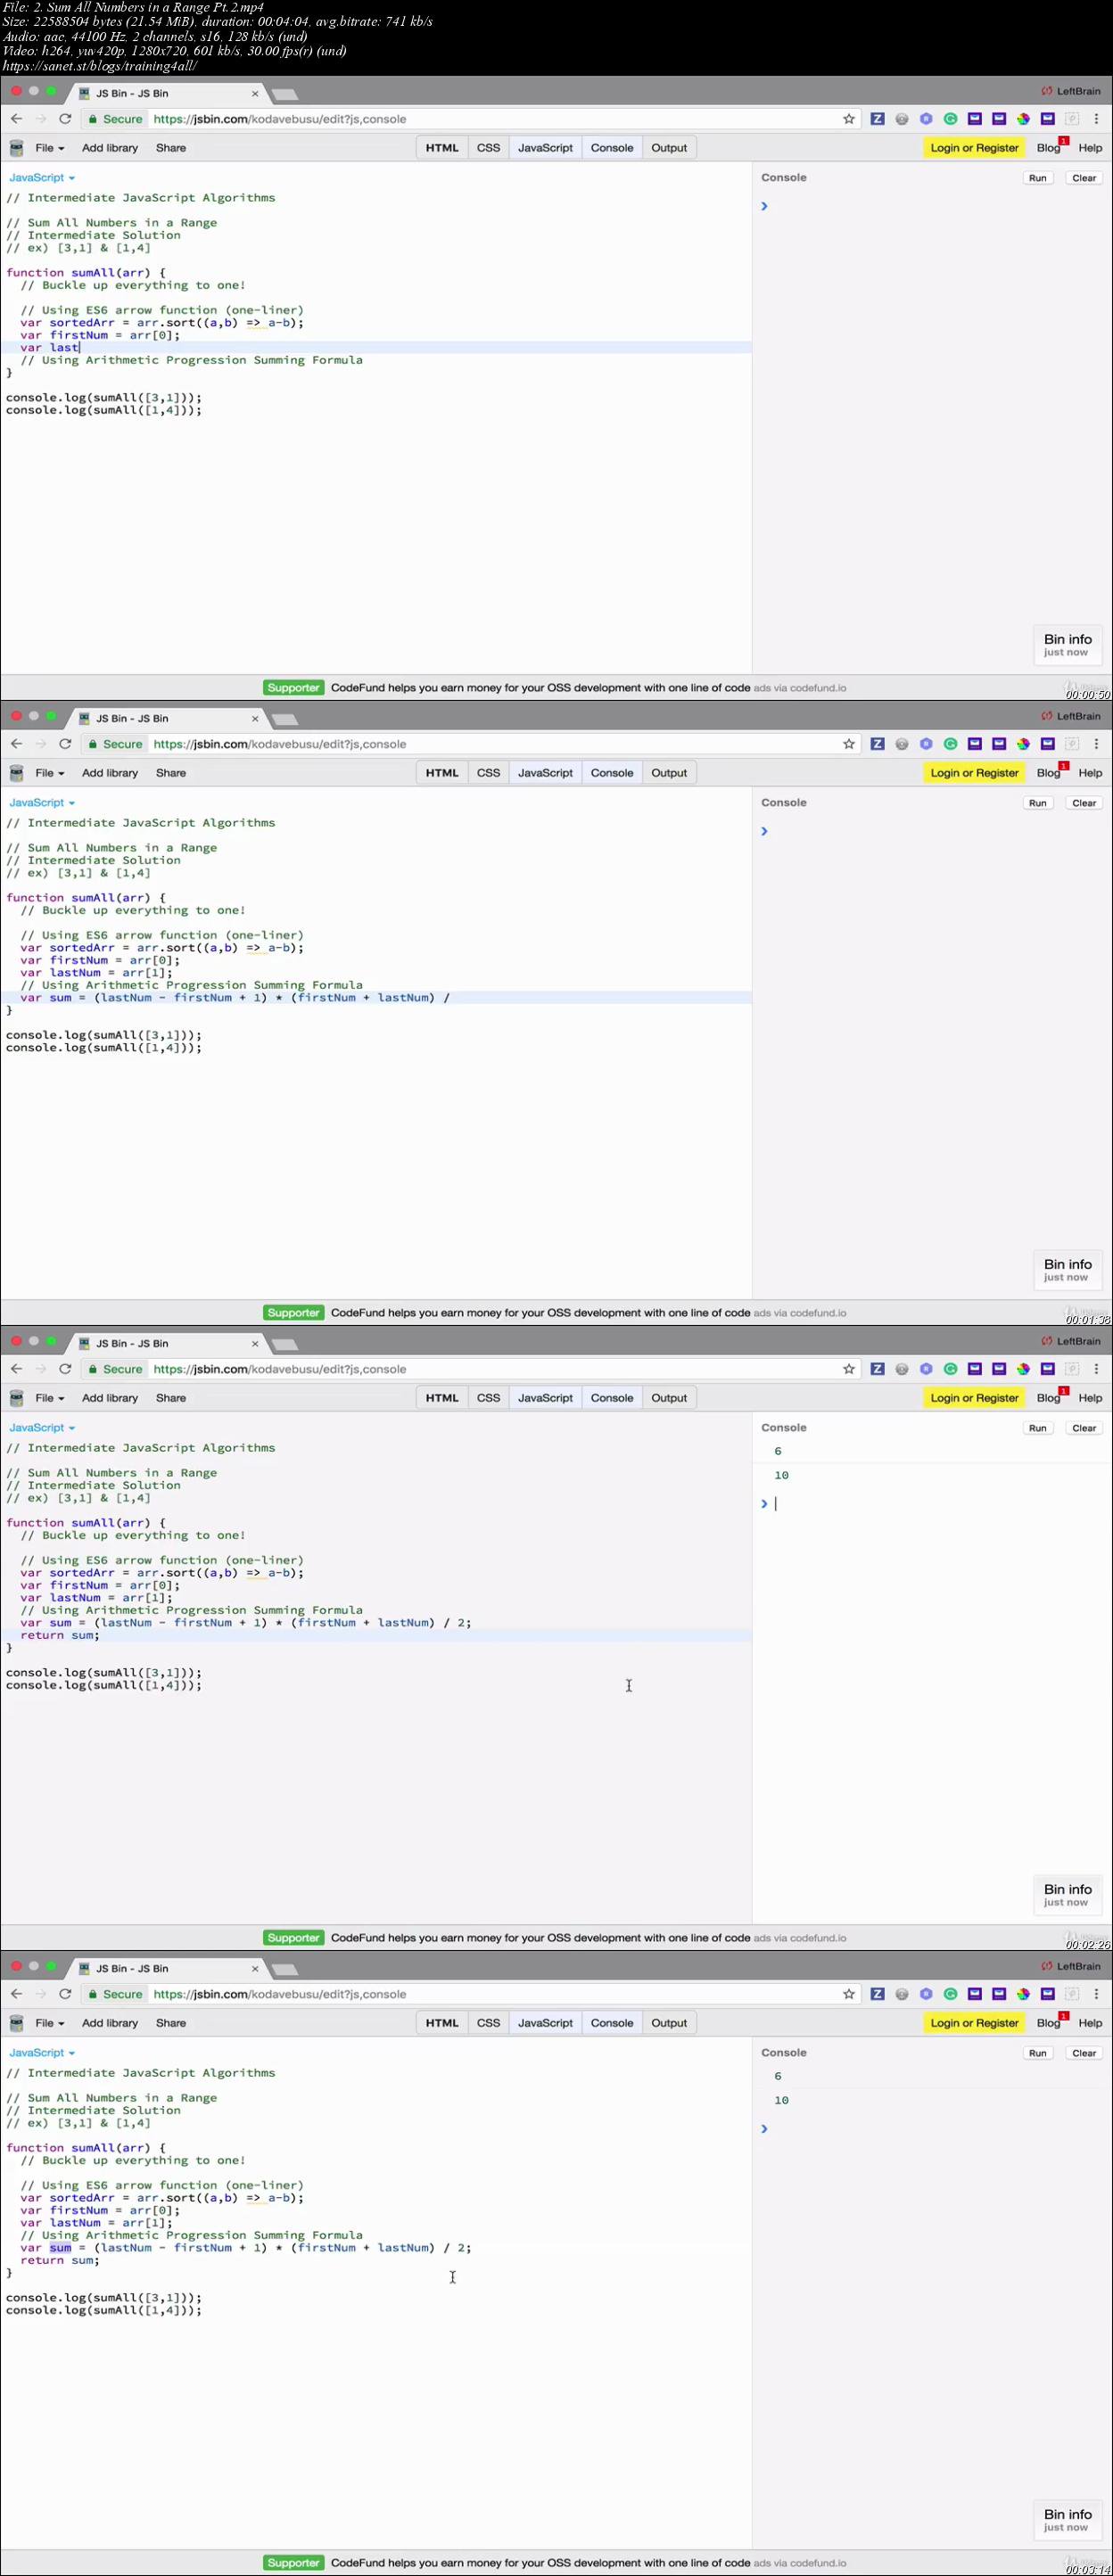This screenshot has width=1113, height=2576.
Task: Open the Help menu in the 00:01:38 frame
Action: (x=1090, y=773)
